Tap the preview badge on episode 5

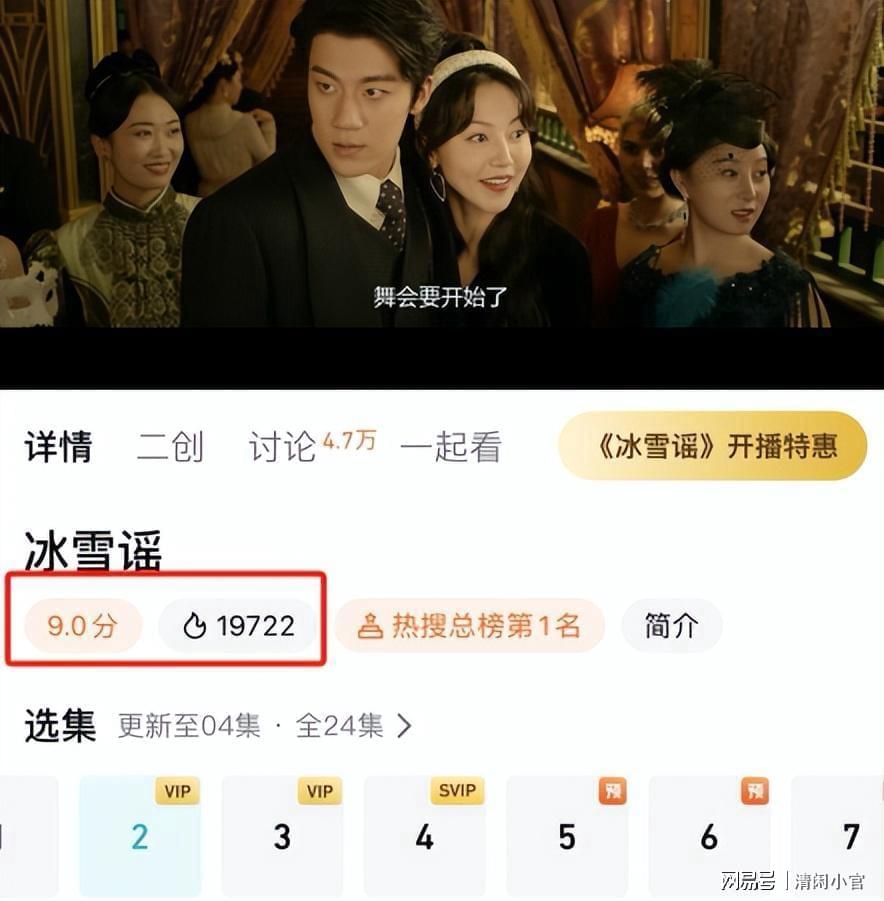(612, 791)
